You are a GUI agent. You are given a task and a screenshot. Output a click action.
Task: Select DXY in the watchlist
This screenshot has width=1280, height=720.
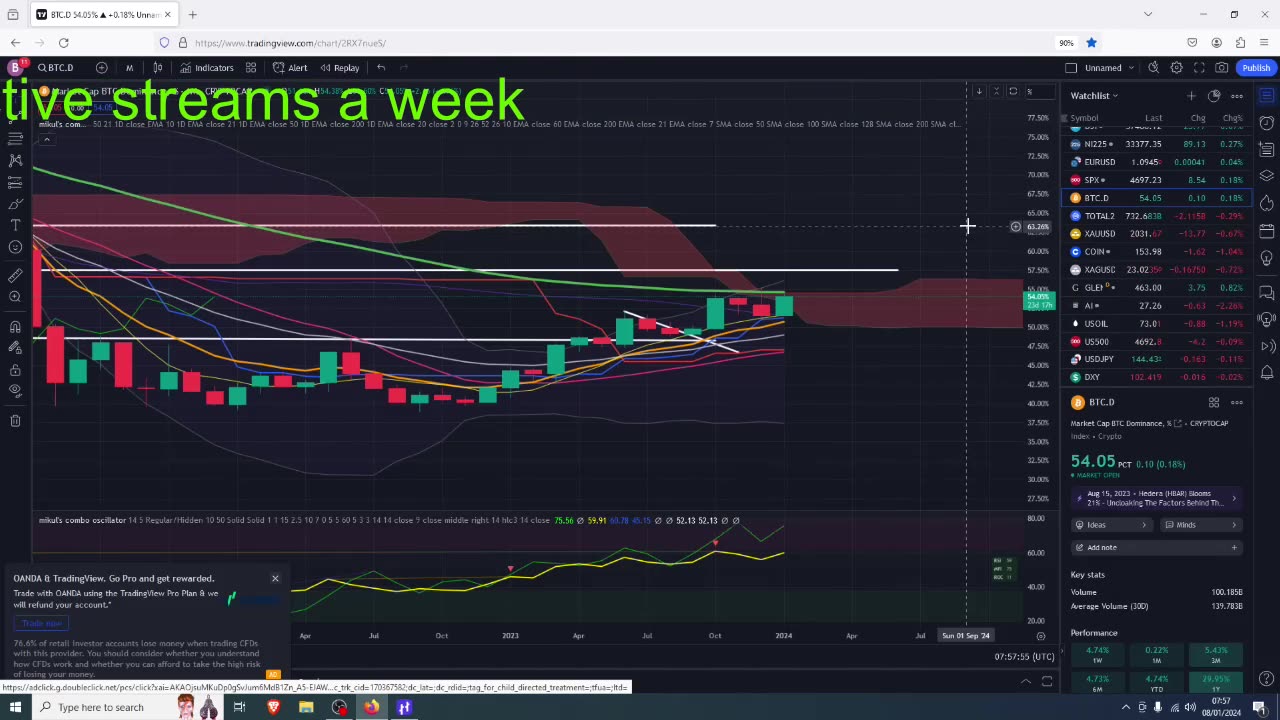click(x=1155, y=377)
